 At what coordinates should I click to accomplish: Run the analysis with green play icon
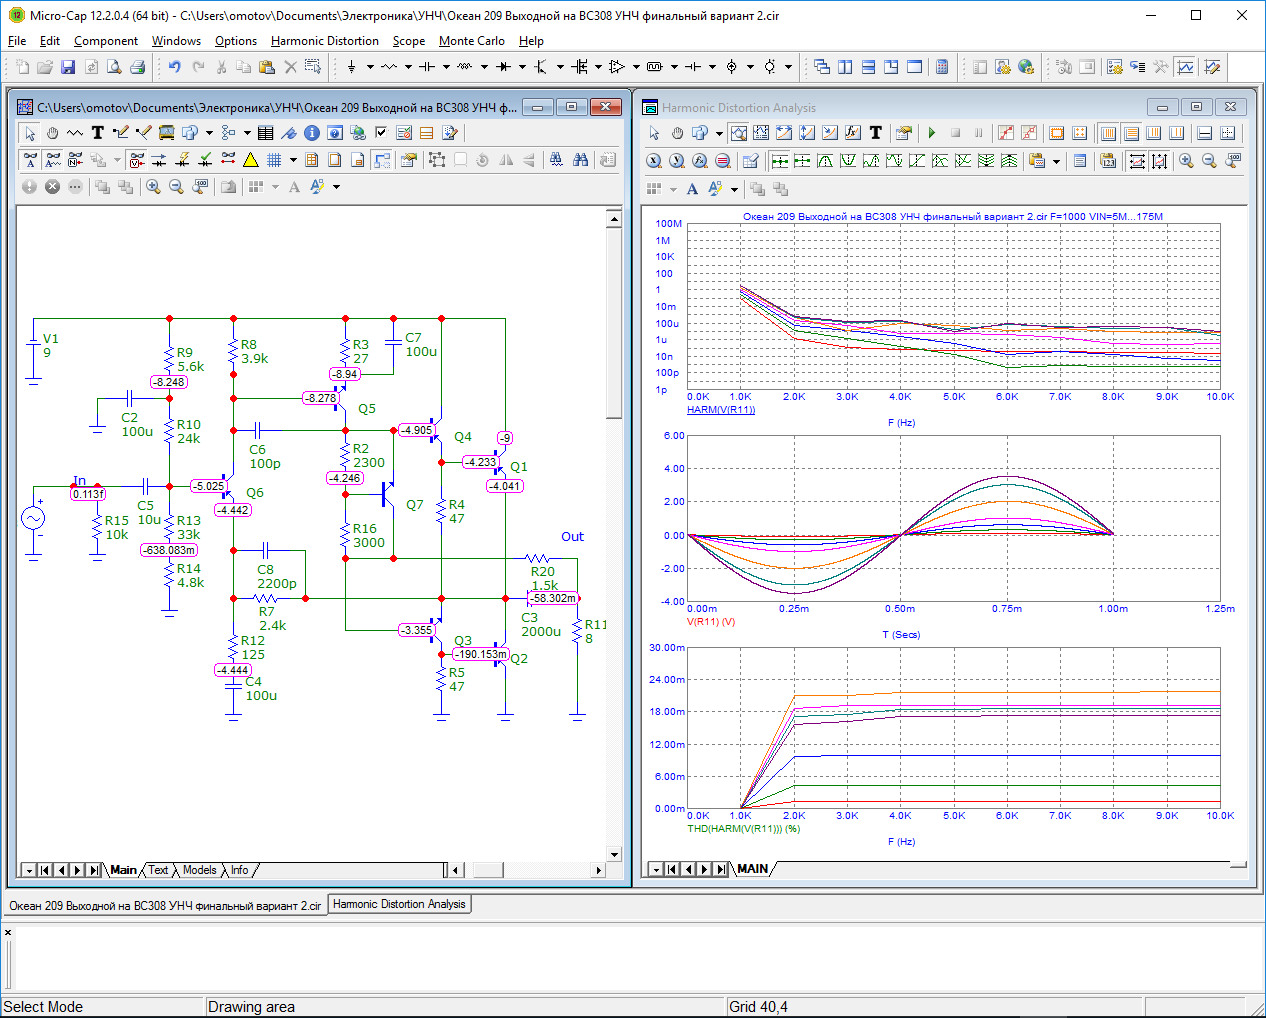tap(932, 133)
